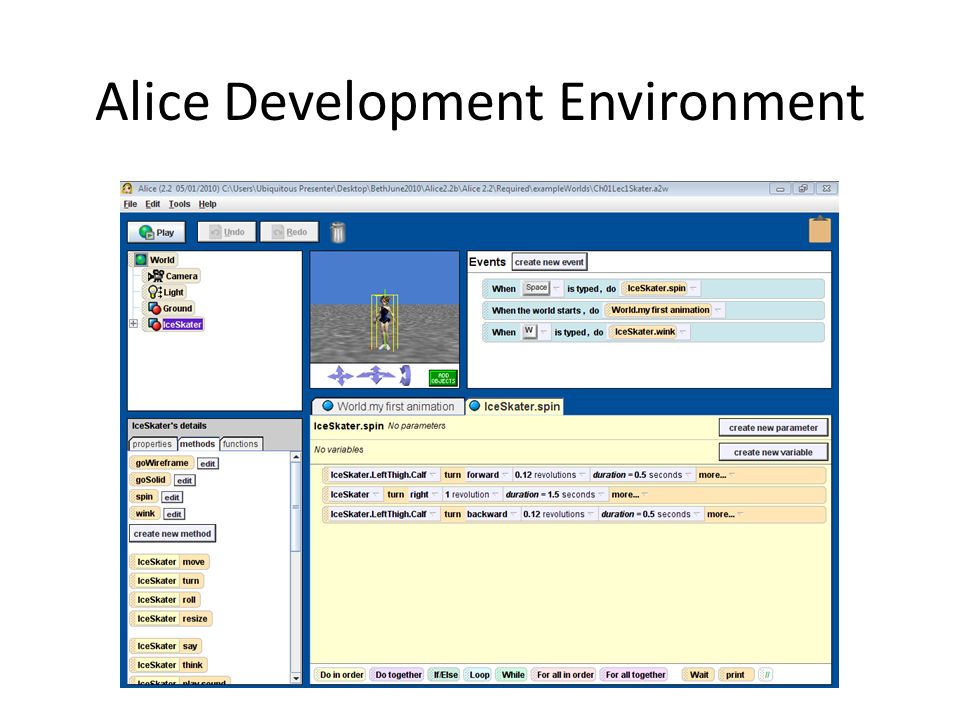Click the green Add Objects button
Image resolution: width=960 pixels, height=720 pixels.
click(443, 378)
